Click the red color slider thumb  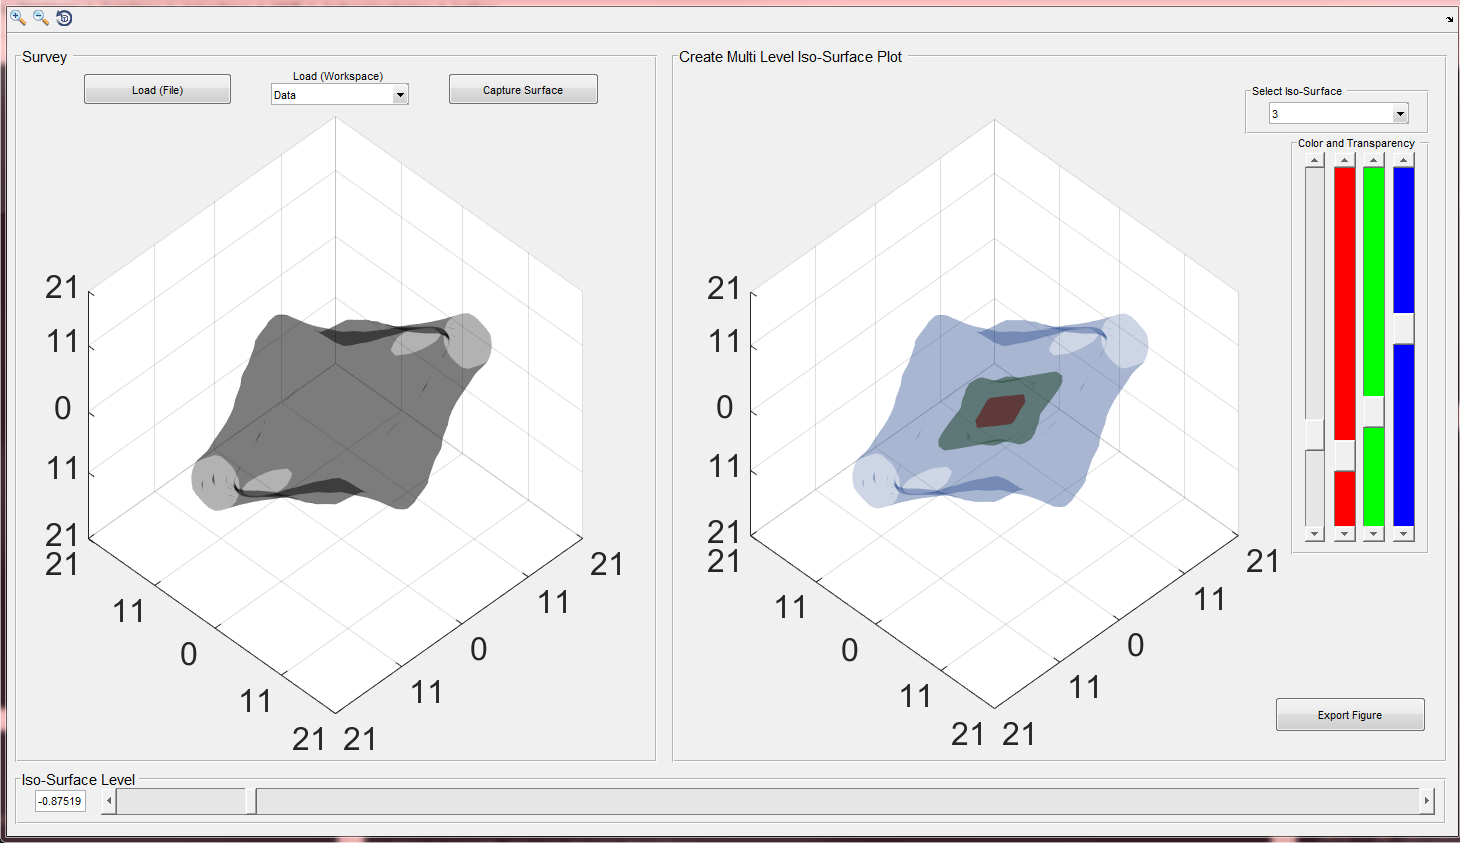[x=1345, y=455]
